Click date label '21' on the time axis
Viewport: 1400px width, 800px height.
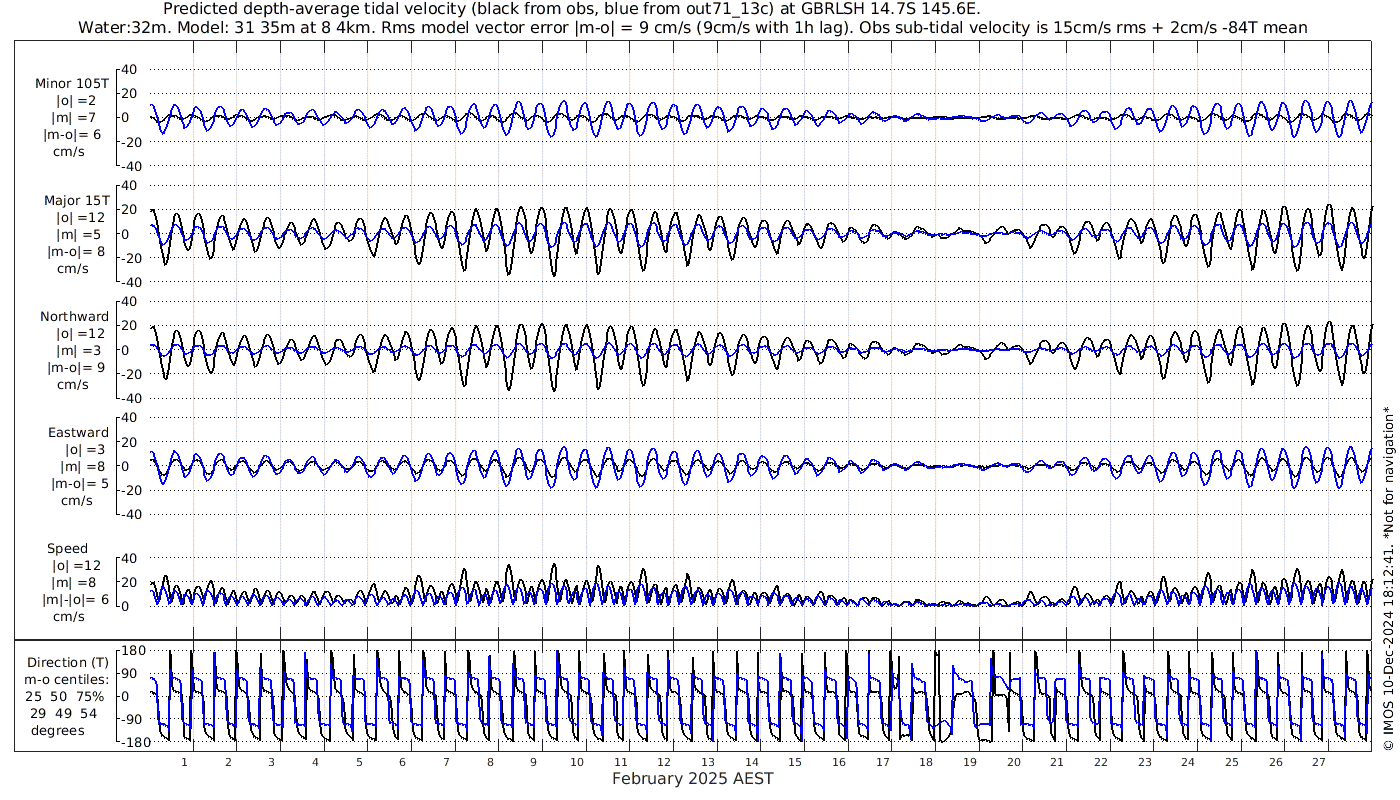pyautogui.click(x=1057, y=762)
